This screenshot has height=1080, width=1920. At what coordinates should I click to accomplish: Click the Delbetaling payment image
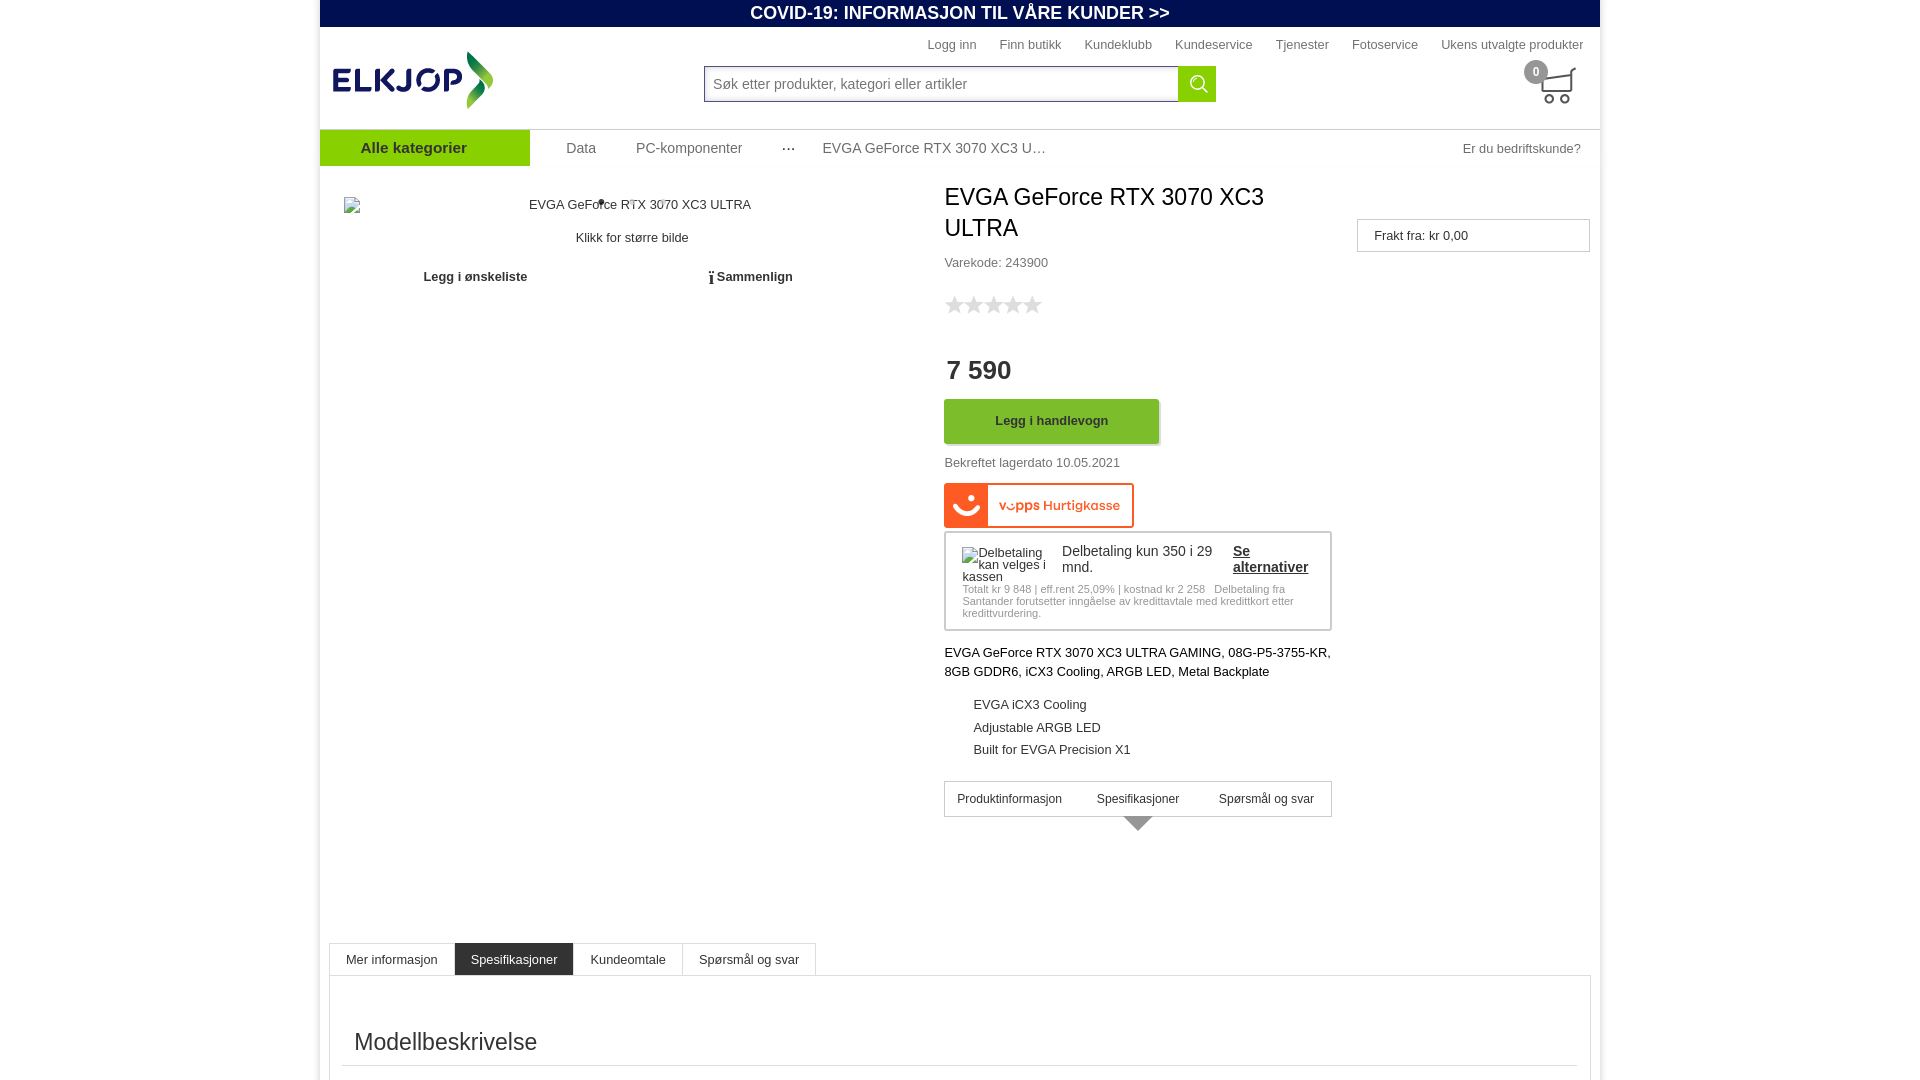click(1004, 565)
